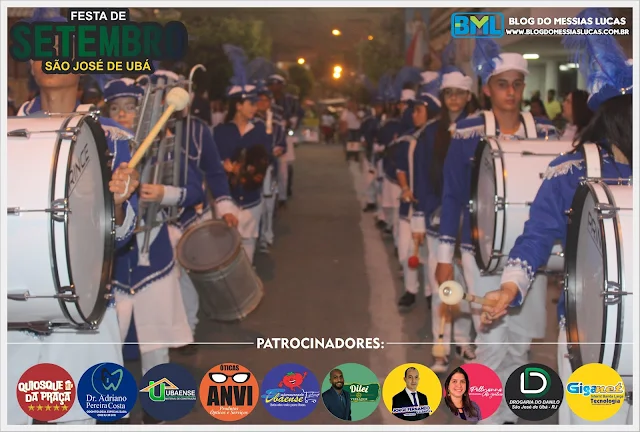Click the BML blog logo
Viewport: 640px width, 432px height.
coord(477,25)
